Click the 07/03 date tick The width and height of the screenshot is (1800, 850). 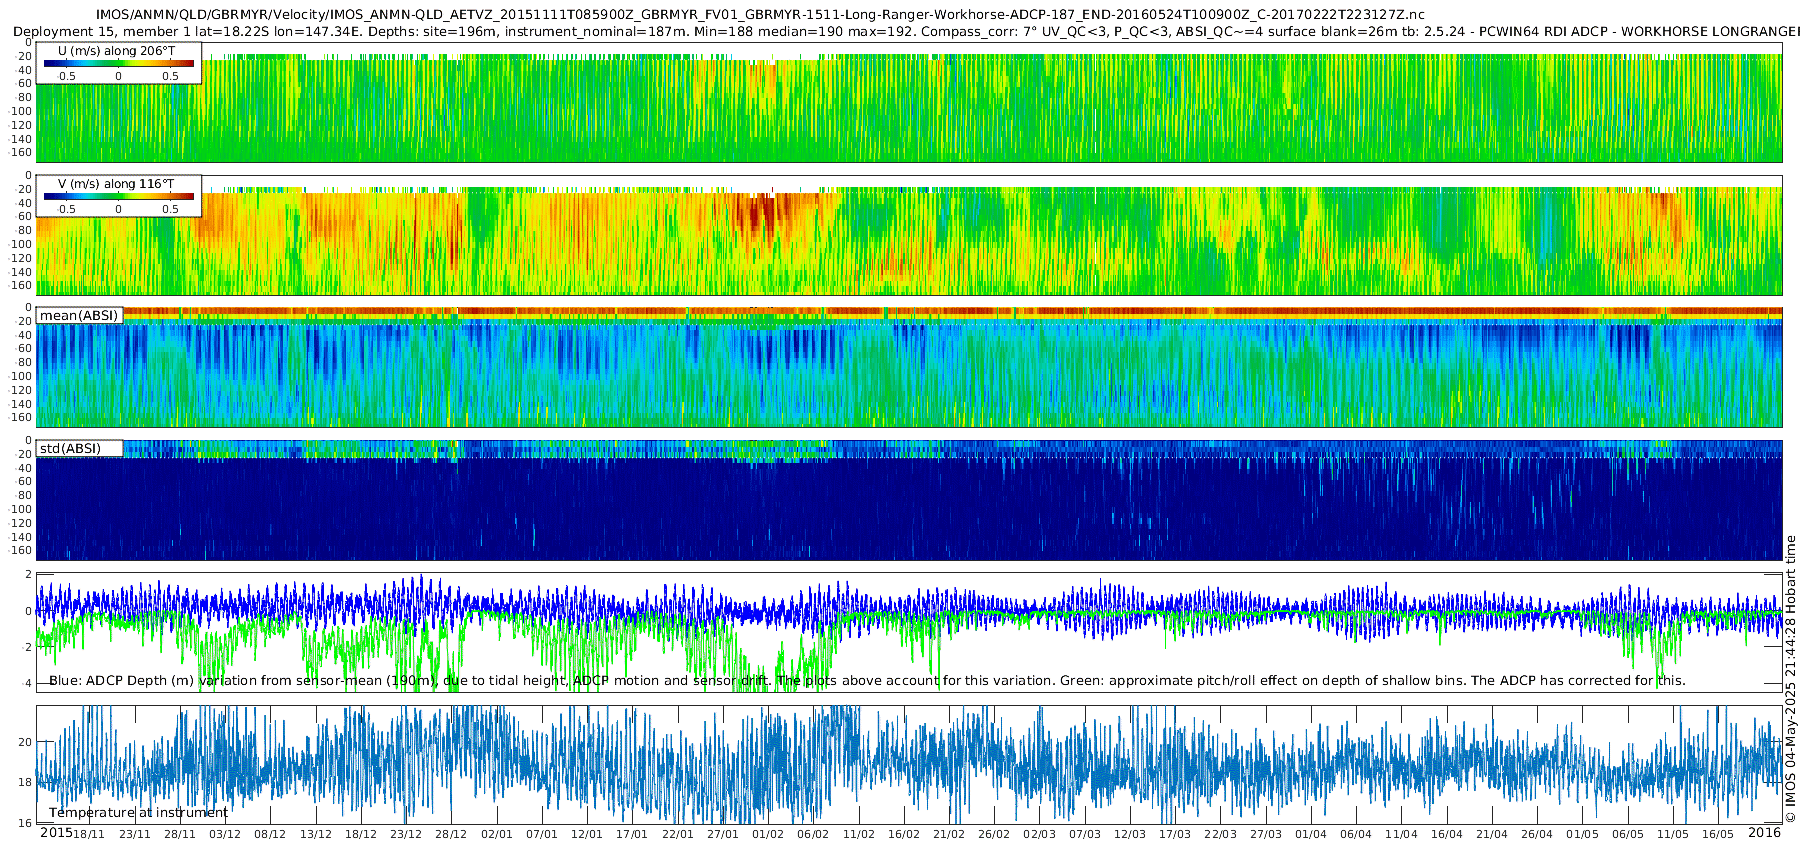tap(1085, 834)
